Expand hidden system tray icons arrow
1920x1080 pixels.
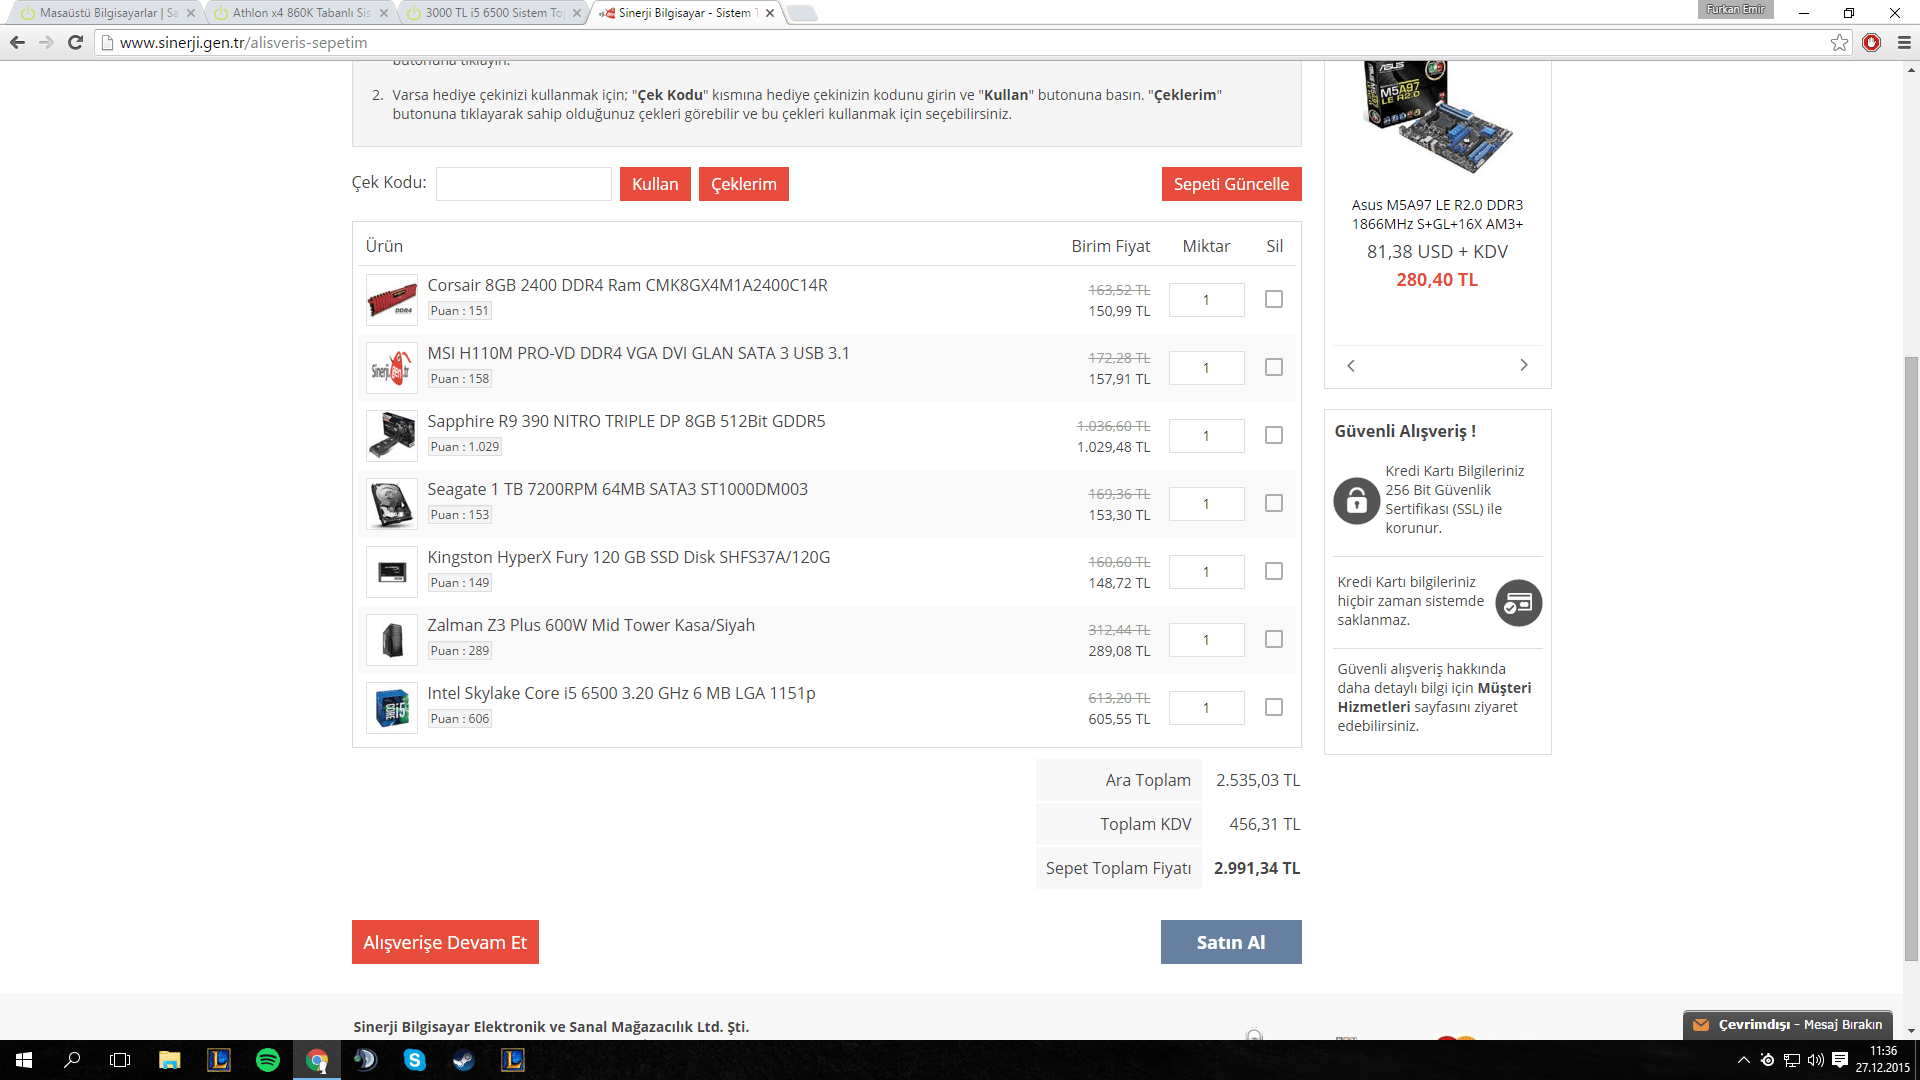click(x=1743, y=1060)
